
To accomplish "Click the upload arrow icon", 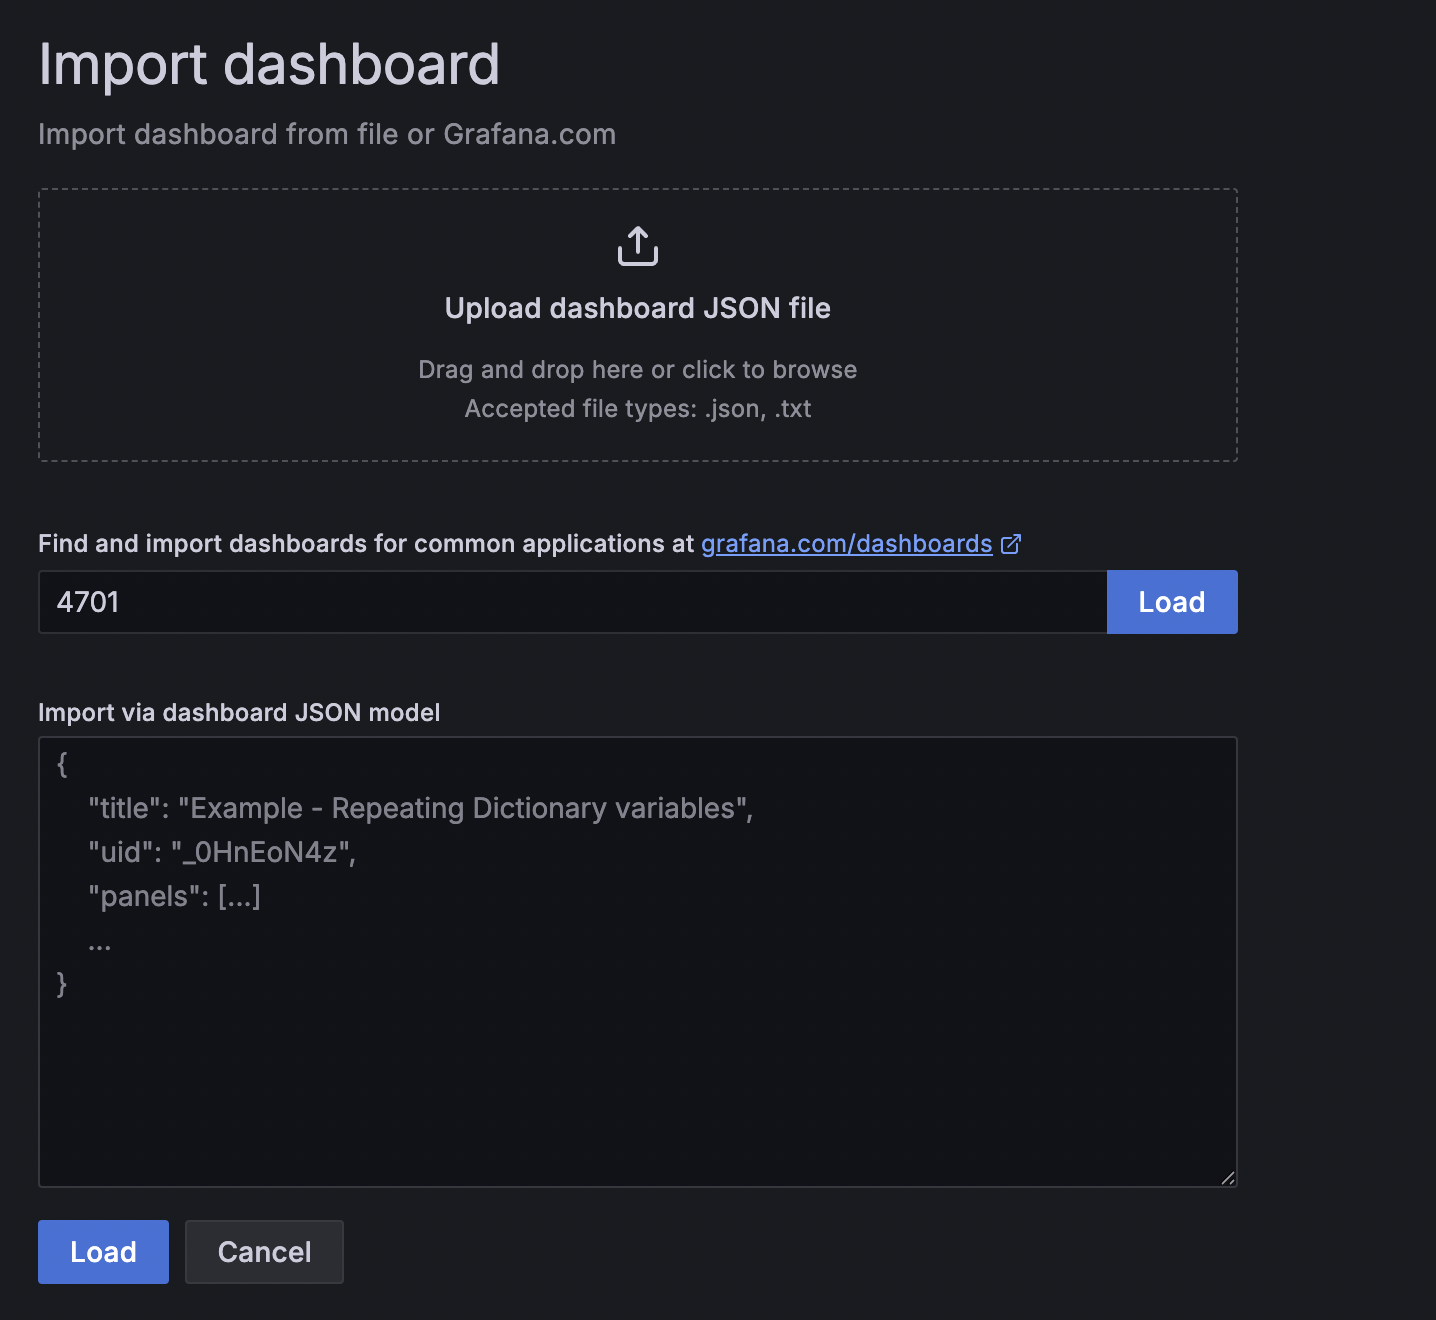I will coord(638,246).
